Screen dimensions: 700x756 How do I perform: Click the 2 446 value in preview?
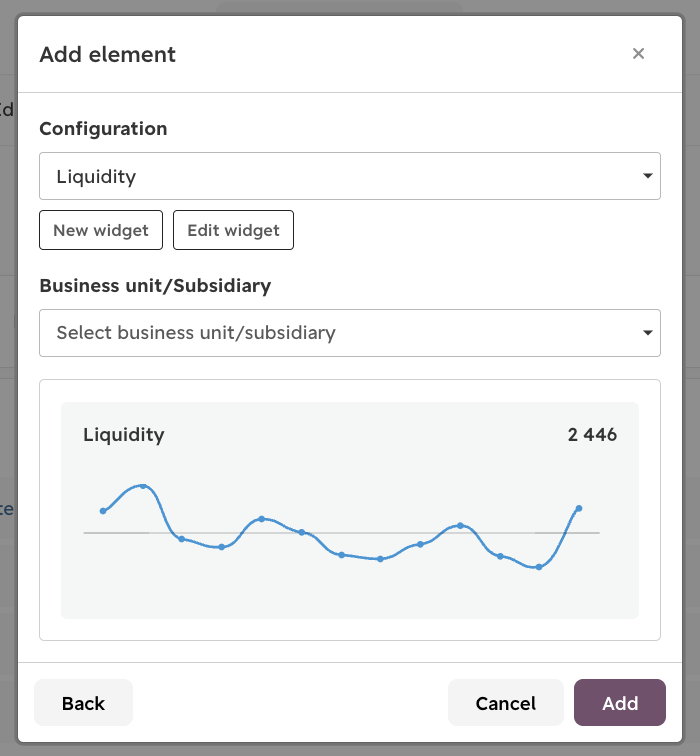point(592,435)
